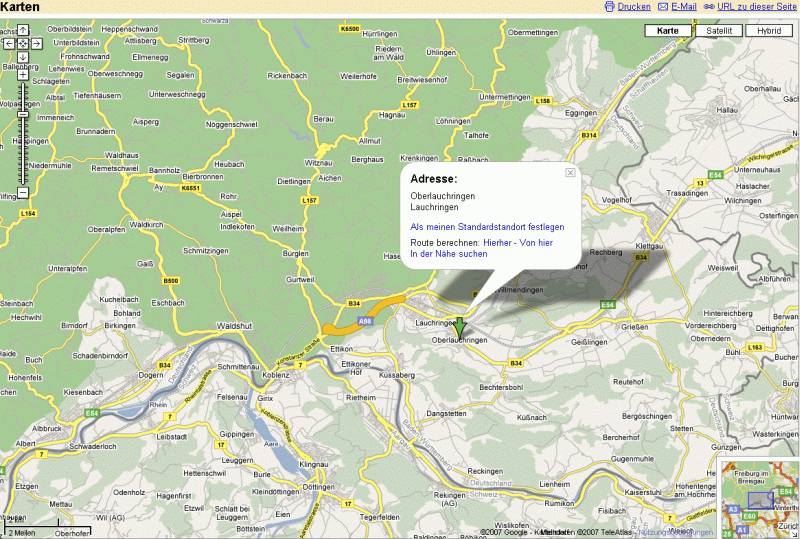This screenshot has width=800, height=539.
Task: Click the Hierher route link
Action: [497, 243]
